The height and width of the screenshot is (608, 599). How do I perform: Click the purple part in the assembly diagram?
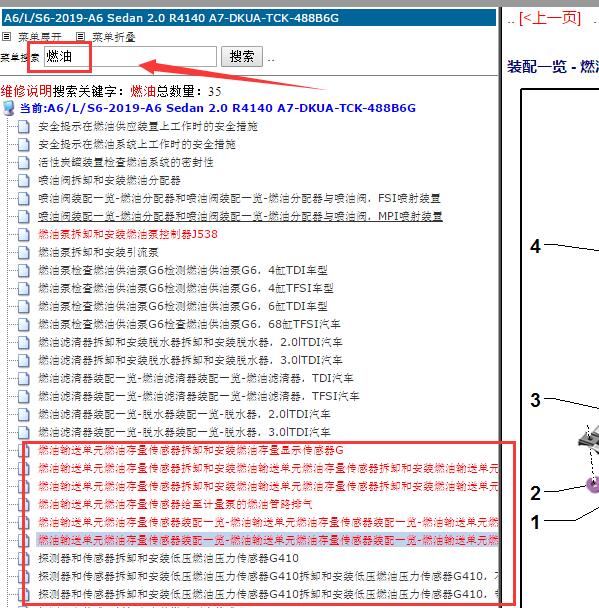593,485
